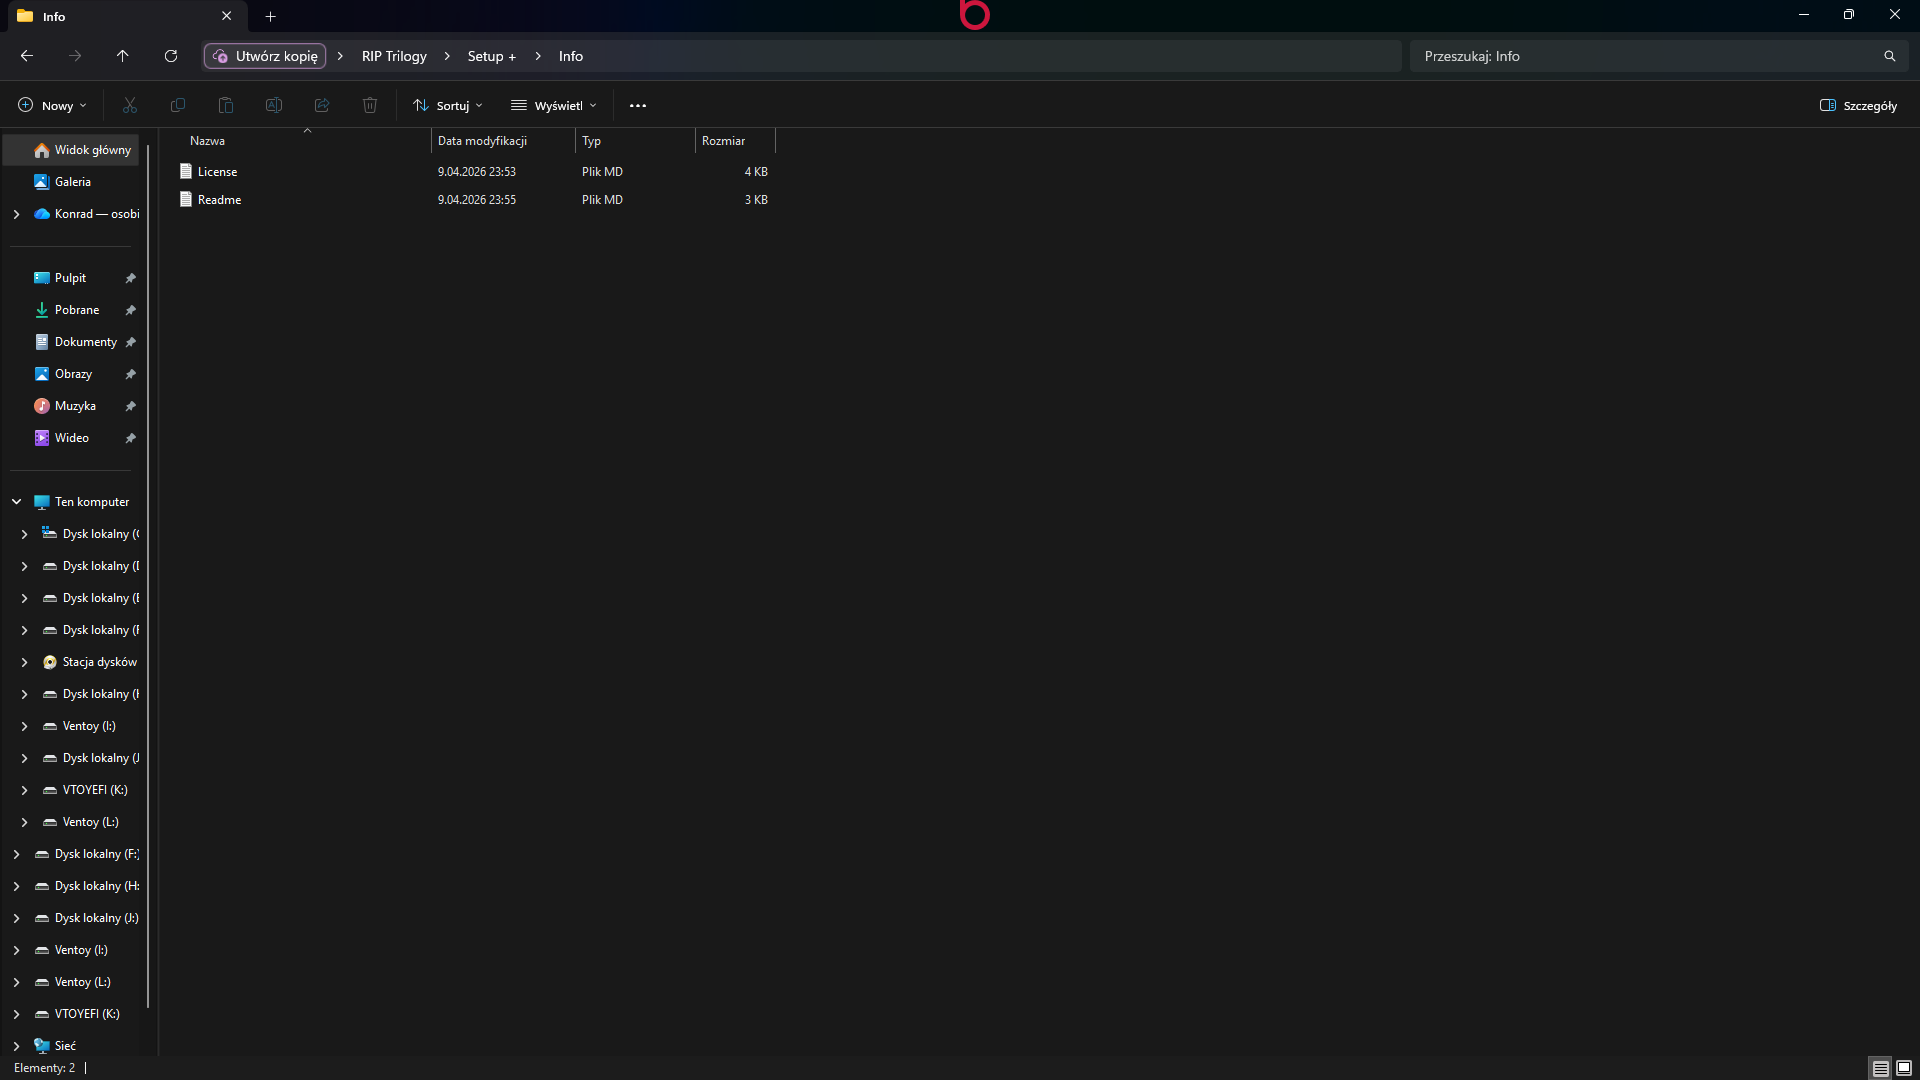Click the back navigation arrow

pos(27,56)
